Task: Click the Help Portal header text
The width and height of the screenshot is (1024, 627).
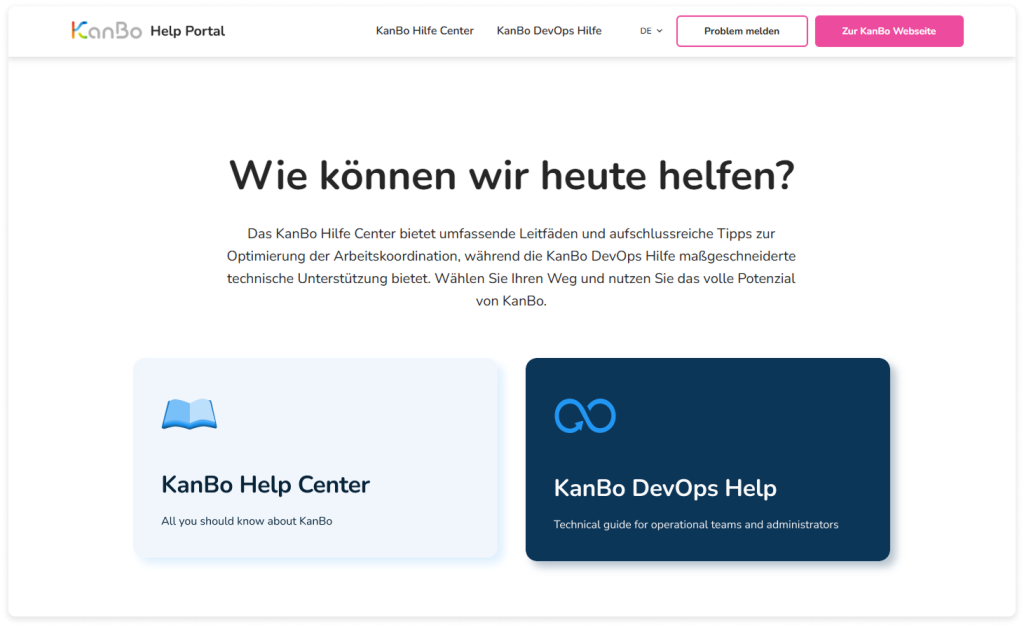Action: click(187, 31)
